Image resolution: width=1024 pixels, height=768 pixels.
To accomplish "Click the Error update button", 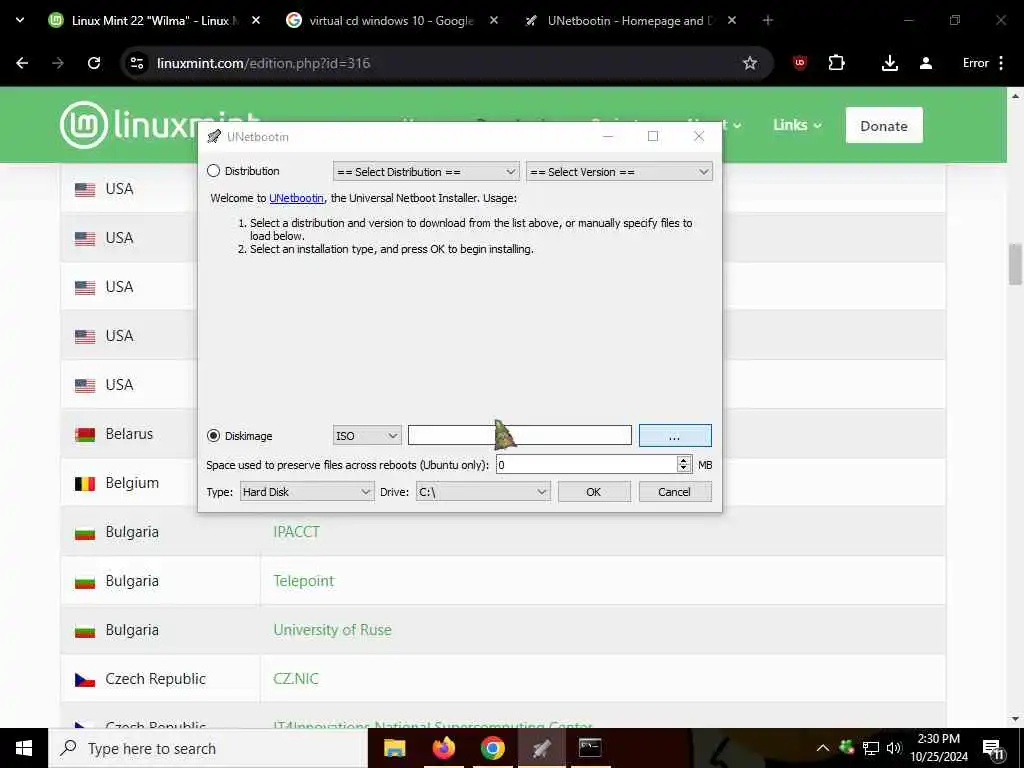I will pyautogui.click(x=976, y=63).
